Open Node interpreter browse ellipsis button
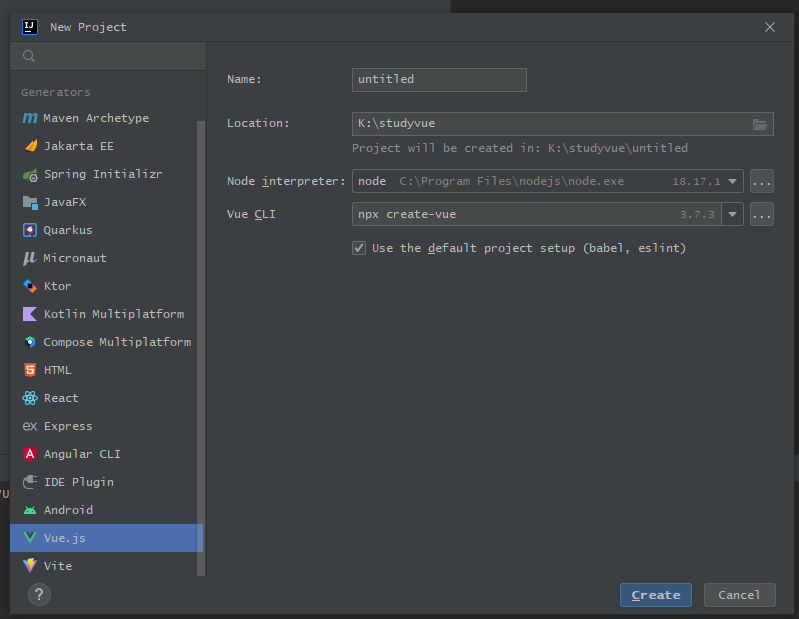Image resolution: width=799 pixels, height=619 pixels. tap(762, 181)
